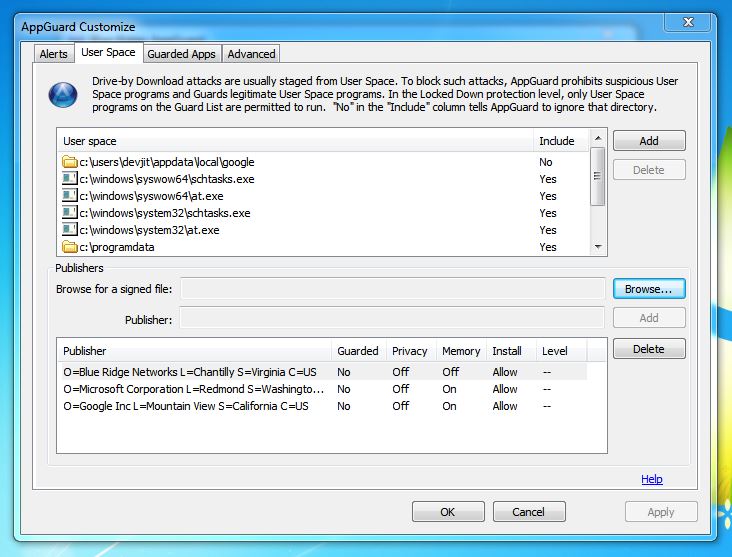
Task: Sort by Publisher column header
Action: coord(195,351)
